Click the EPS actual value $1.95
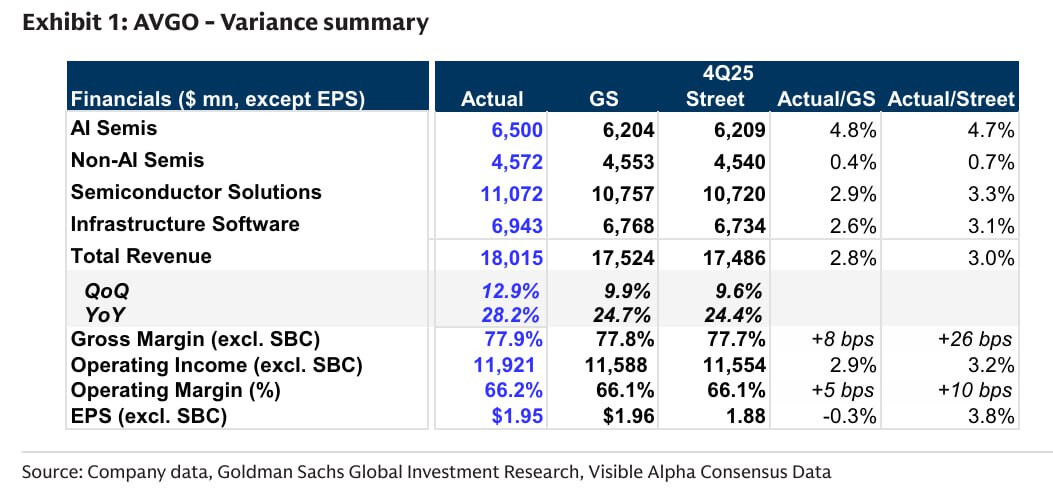 pyautogui.click(x=519, y=415)
